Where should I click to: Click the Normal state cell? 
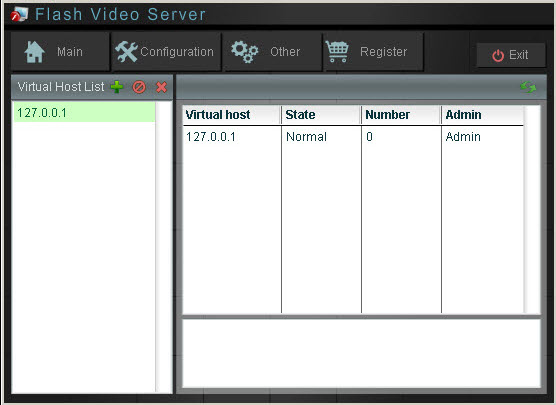[x=306, y=137]
